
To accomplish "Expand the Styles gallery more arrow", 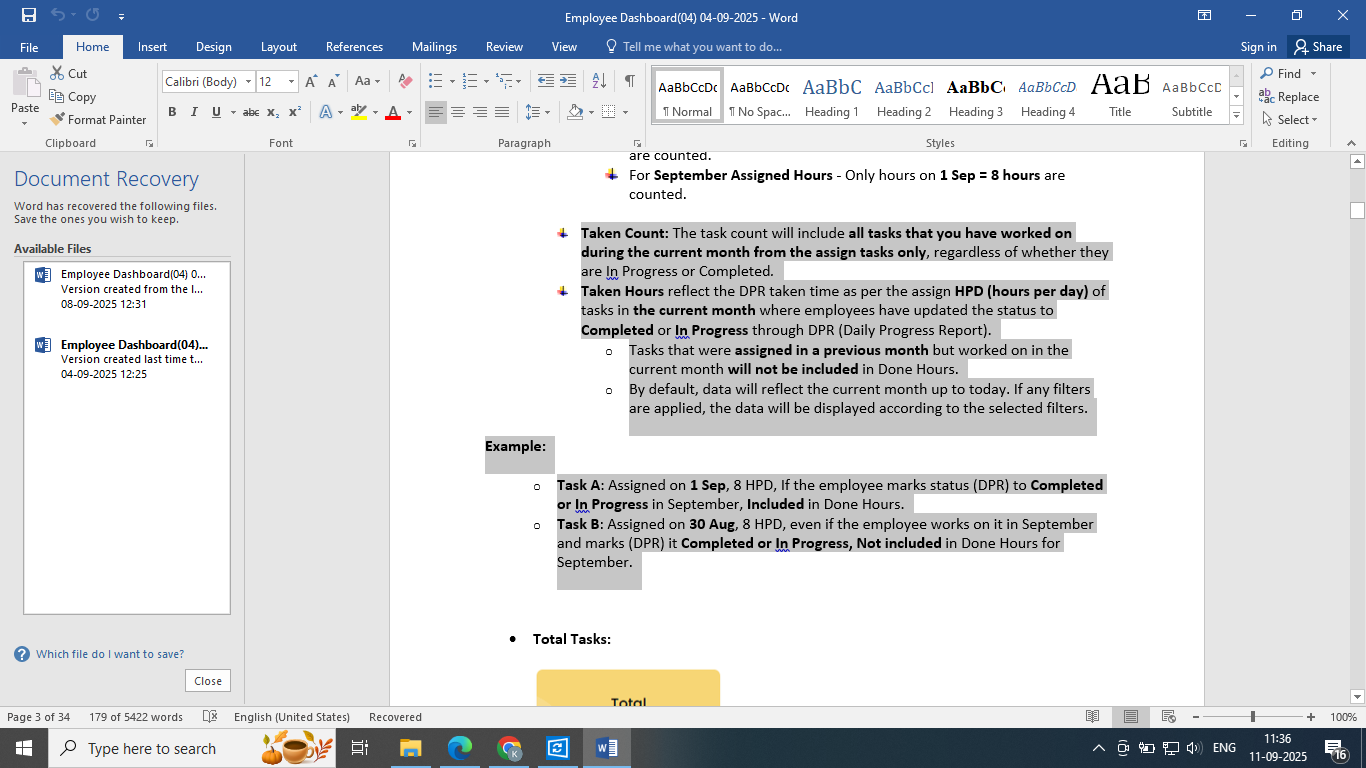I will tap(1237, 116).
